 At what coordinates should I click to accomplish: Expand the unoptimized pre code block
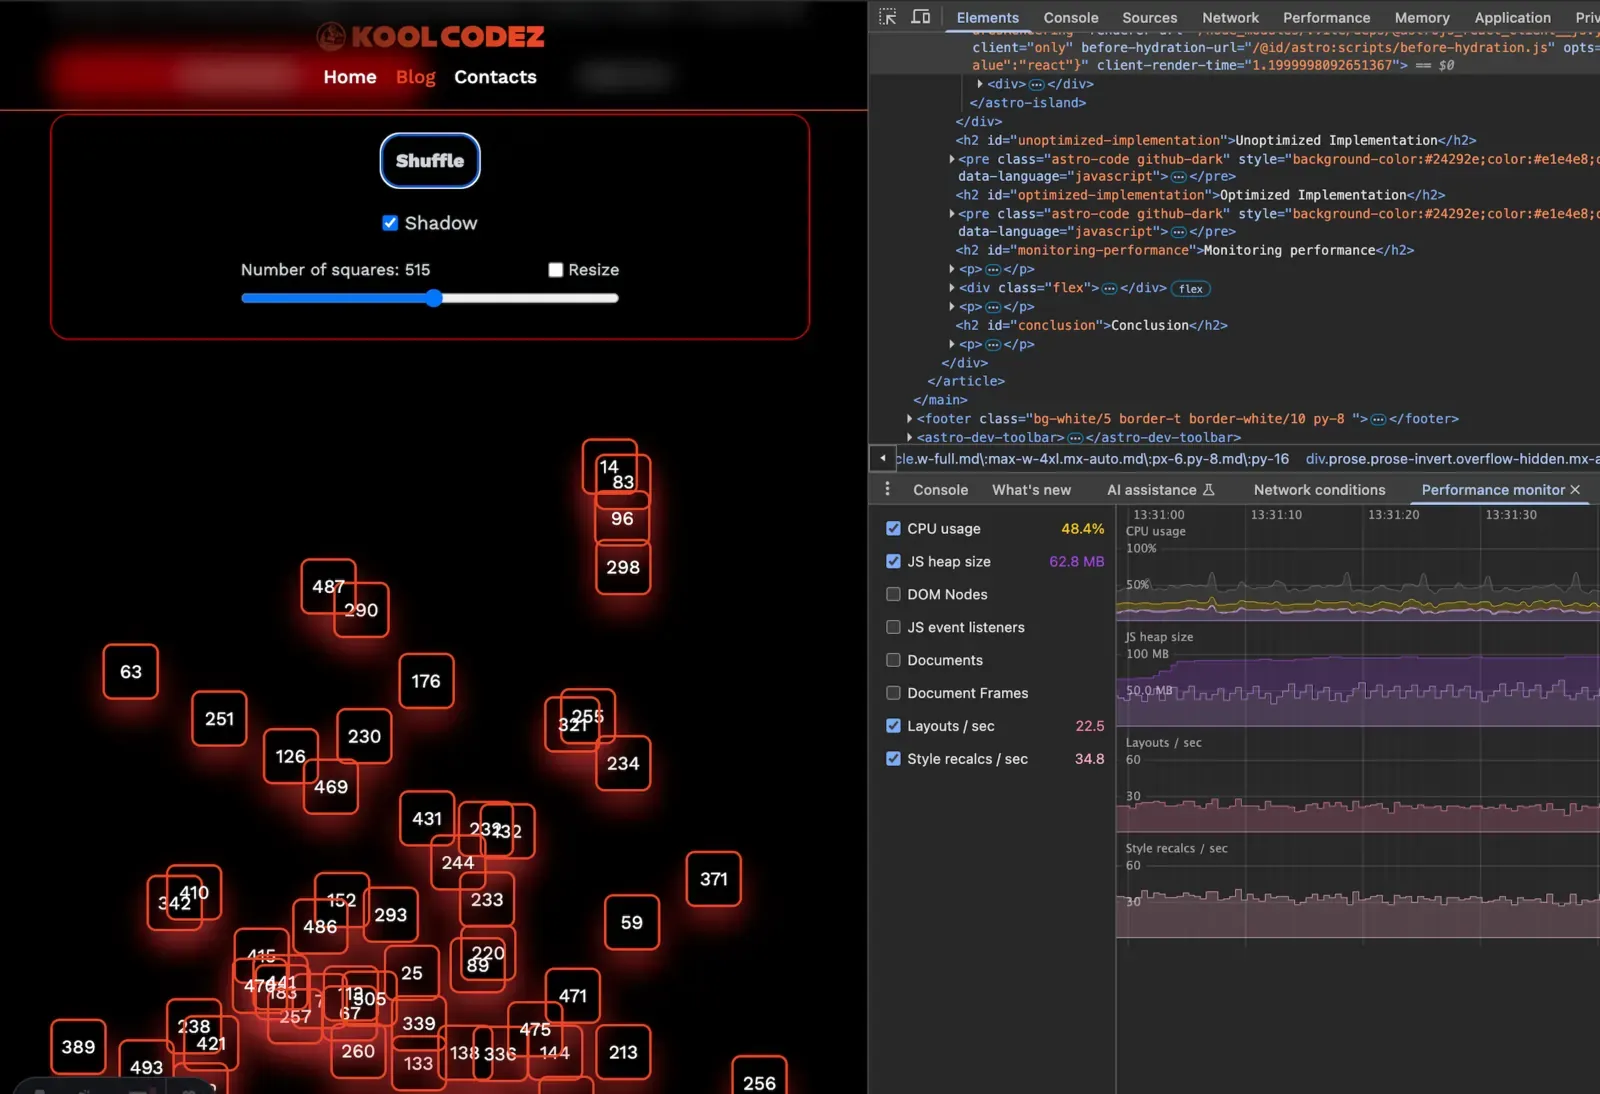point(951,159)
